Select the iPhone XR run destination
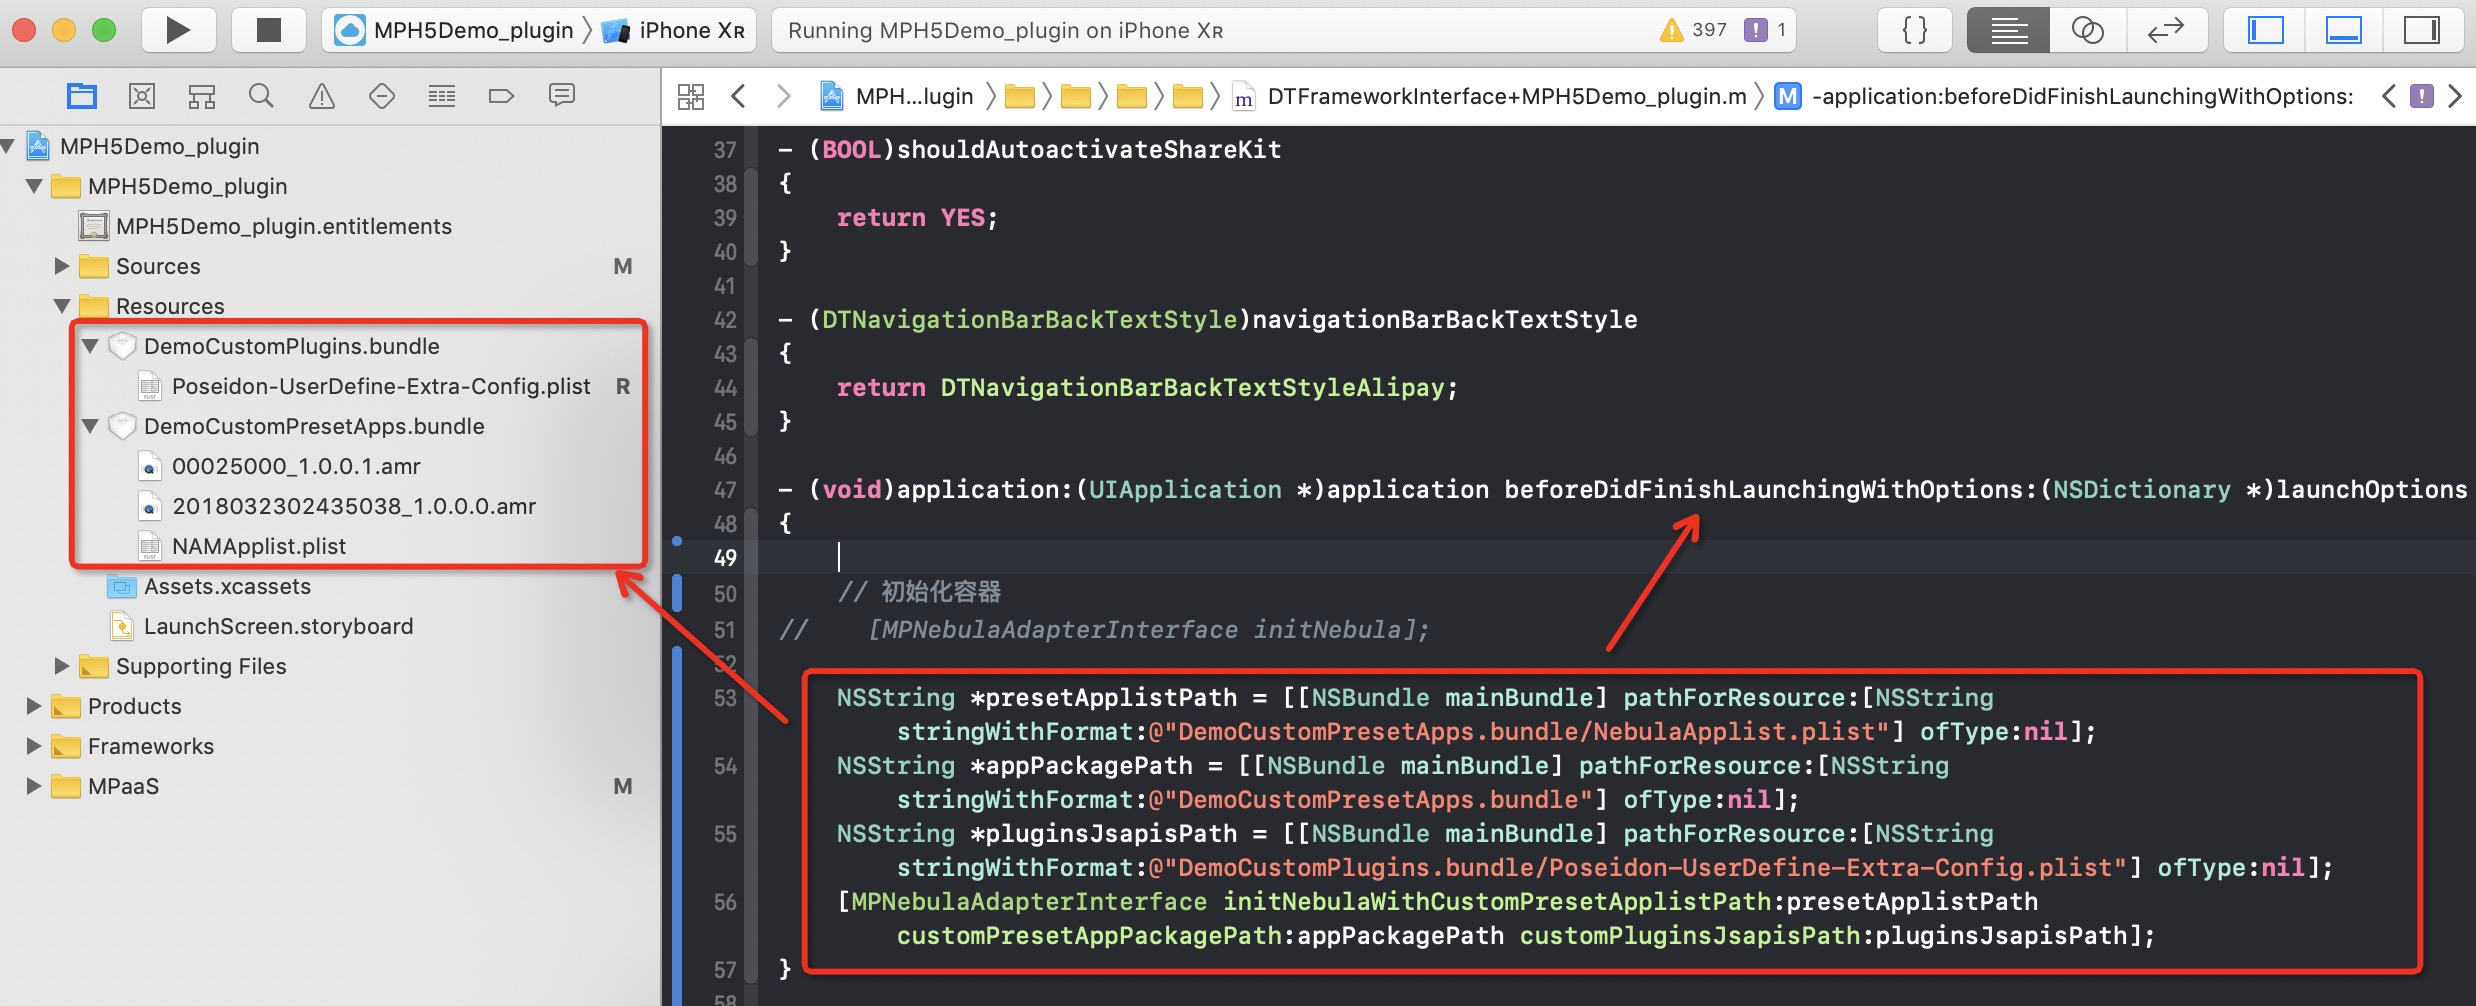This screenshot has height=1006, width=2476. point(674,30)
